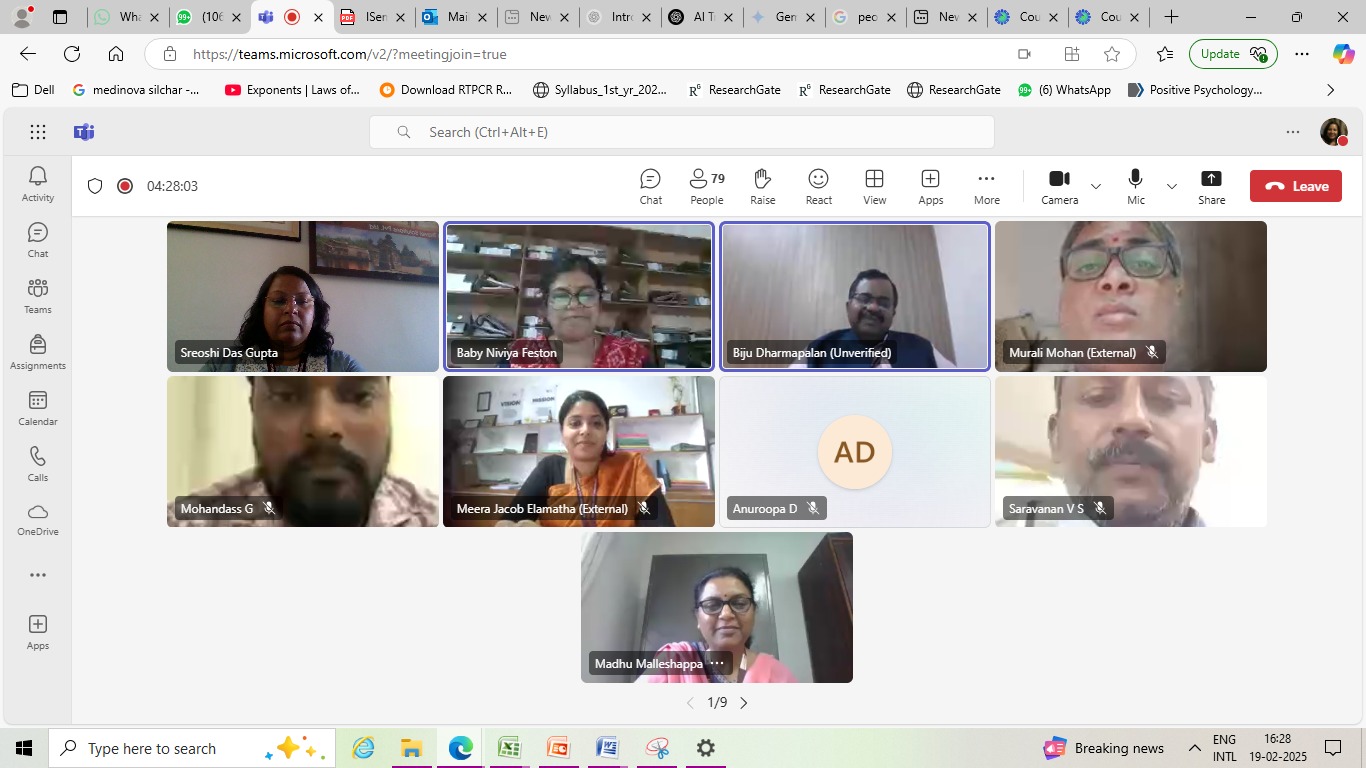Open Teams settings and more ellipsis
The height and width of the screenshot is (768, 1366).
tap(1293, 132)
